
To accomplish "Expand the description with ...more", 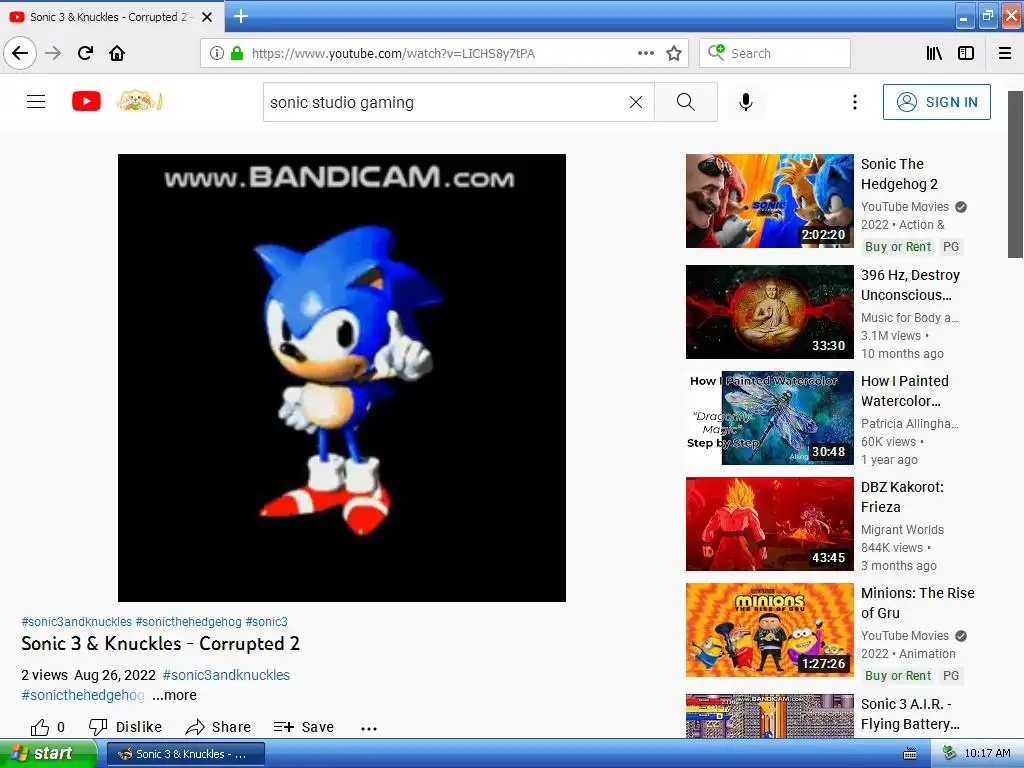I will point(174,696).
